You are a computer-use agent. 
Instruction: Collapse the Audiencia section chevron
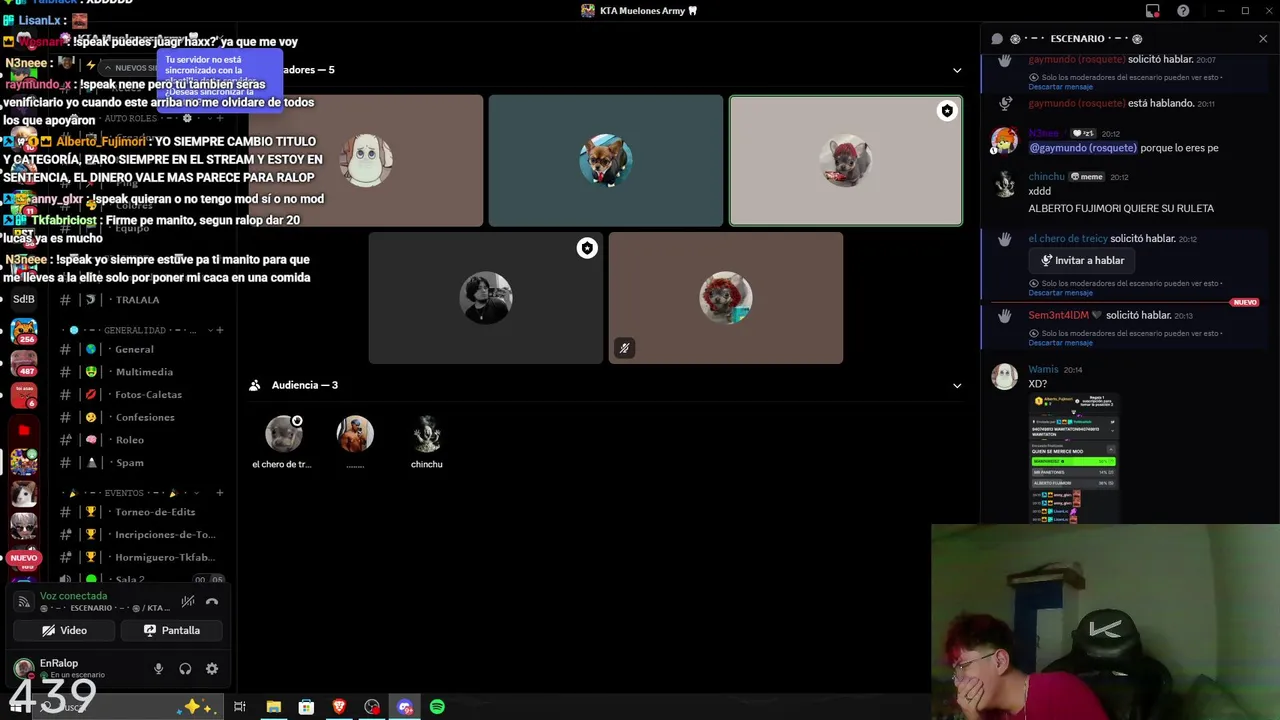point(957,385)
